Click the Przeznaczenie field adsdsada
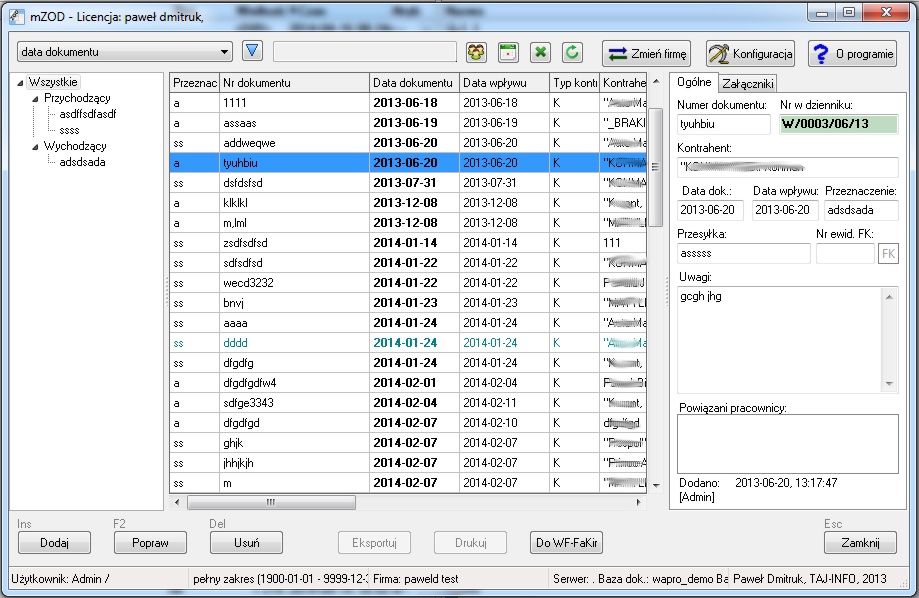The height and width of the screenshot is (598, 919). coord(861,210)
